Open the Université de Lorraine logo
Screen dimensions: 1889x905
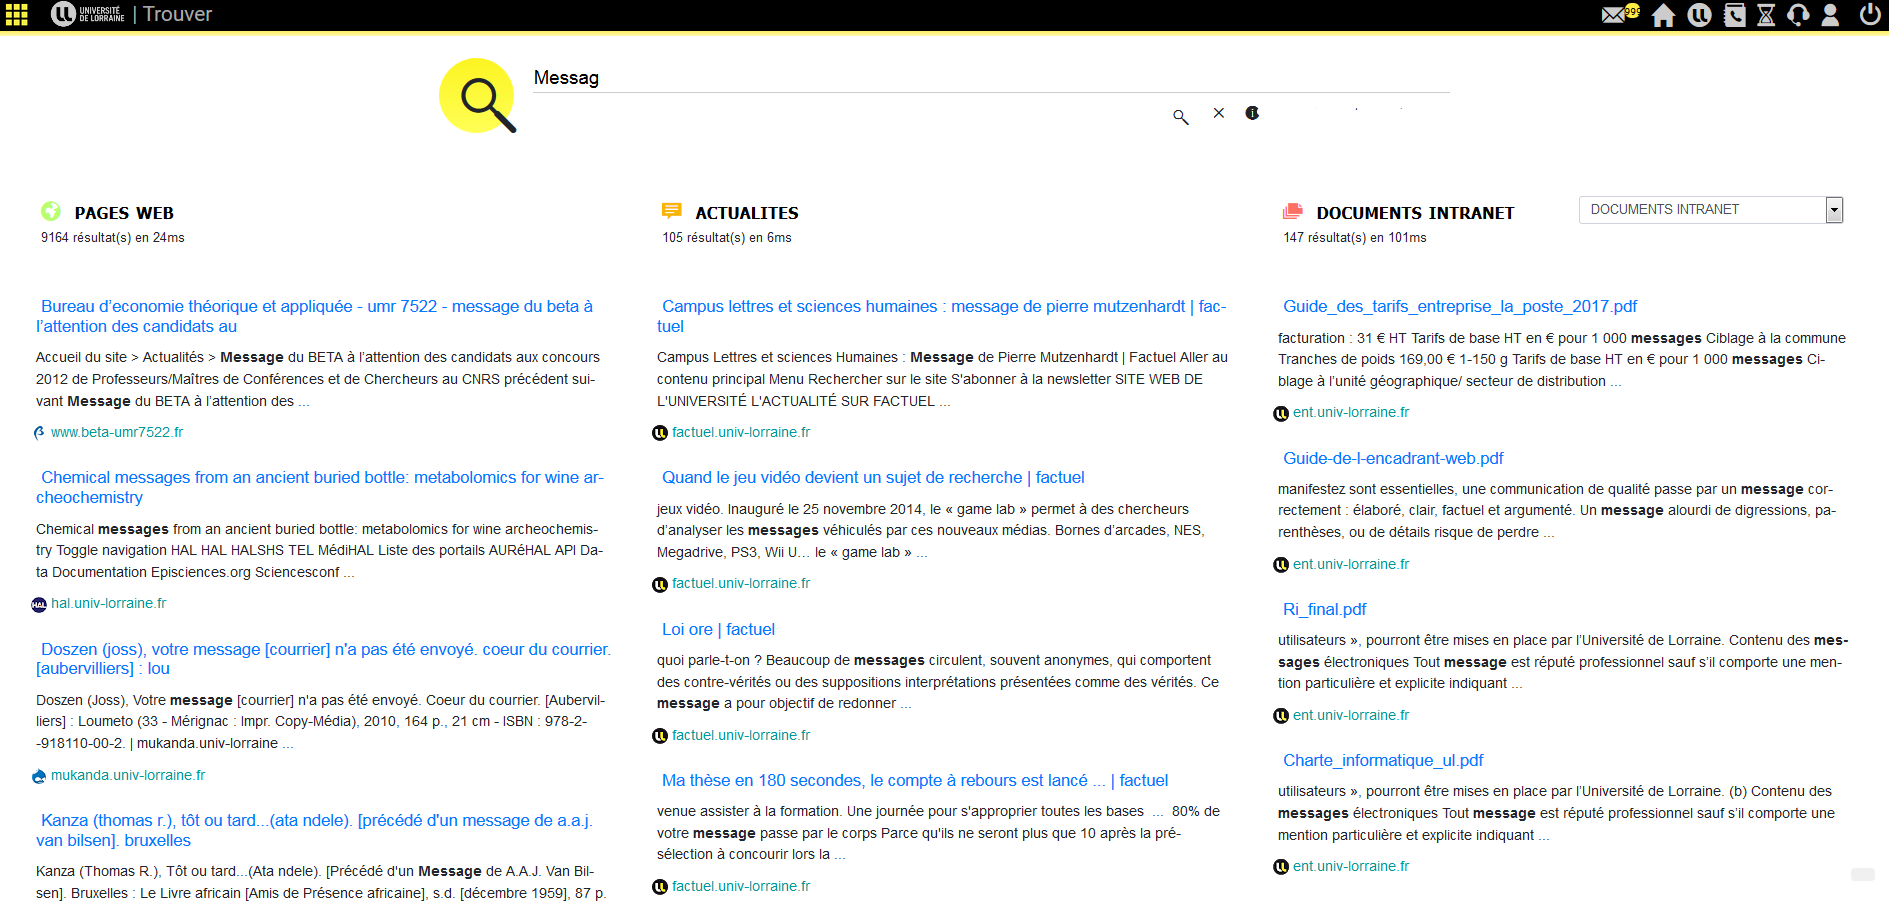(89, 14)
